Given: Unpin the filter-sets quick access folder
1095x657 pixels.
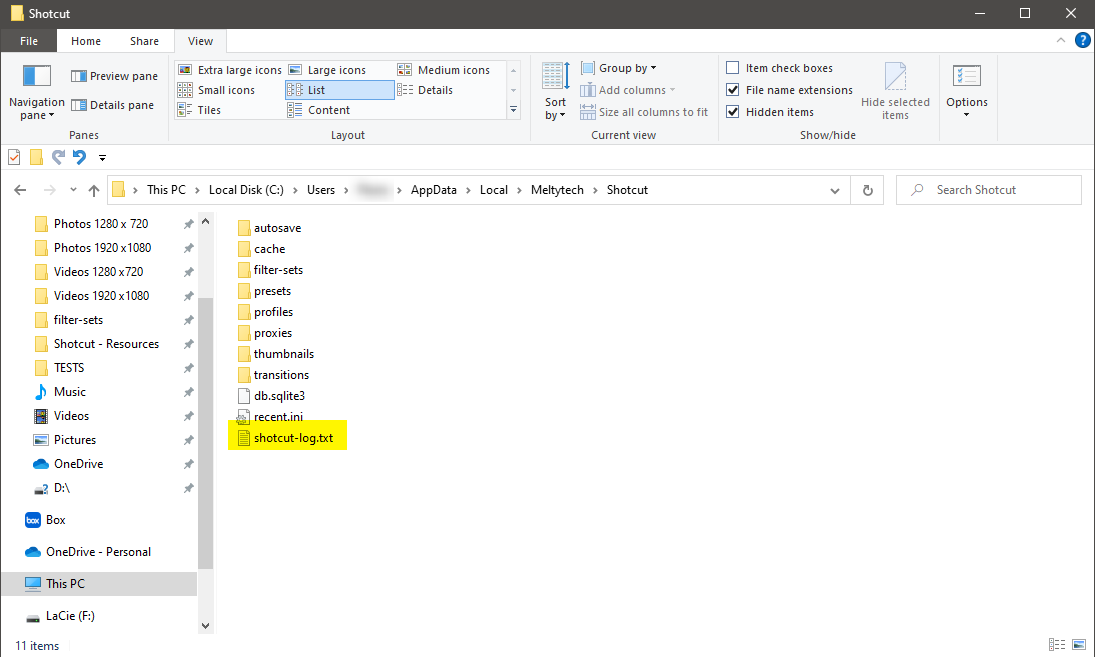Looking at the screenshot, I should point(189,320).
